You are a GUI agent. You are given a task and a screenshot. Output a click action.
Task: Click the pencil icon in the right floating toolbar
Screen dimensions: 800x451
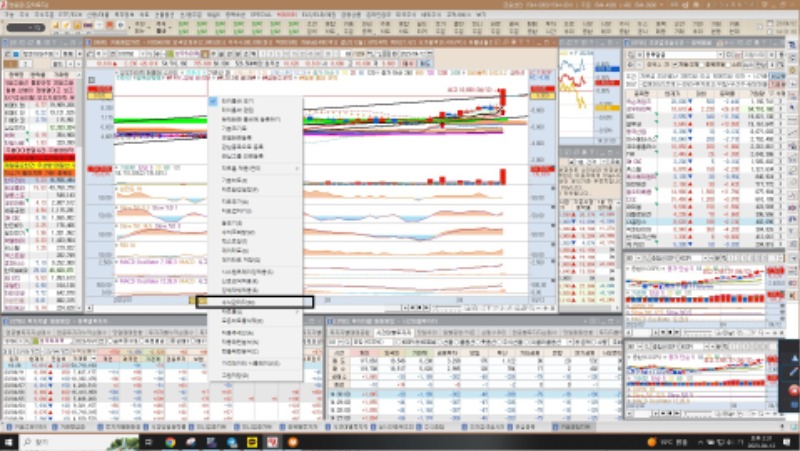point(793,371)
